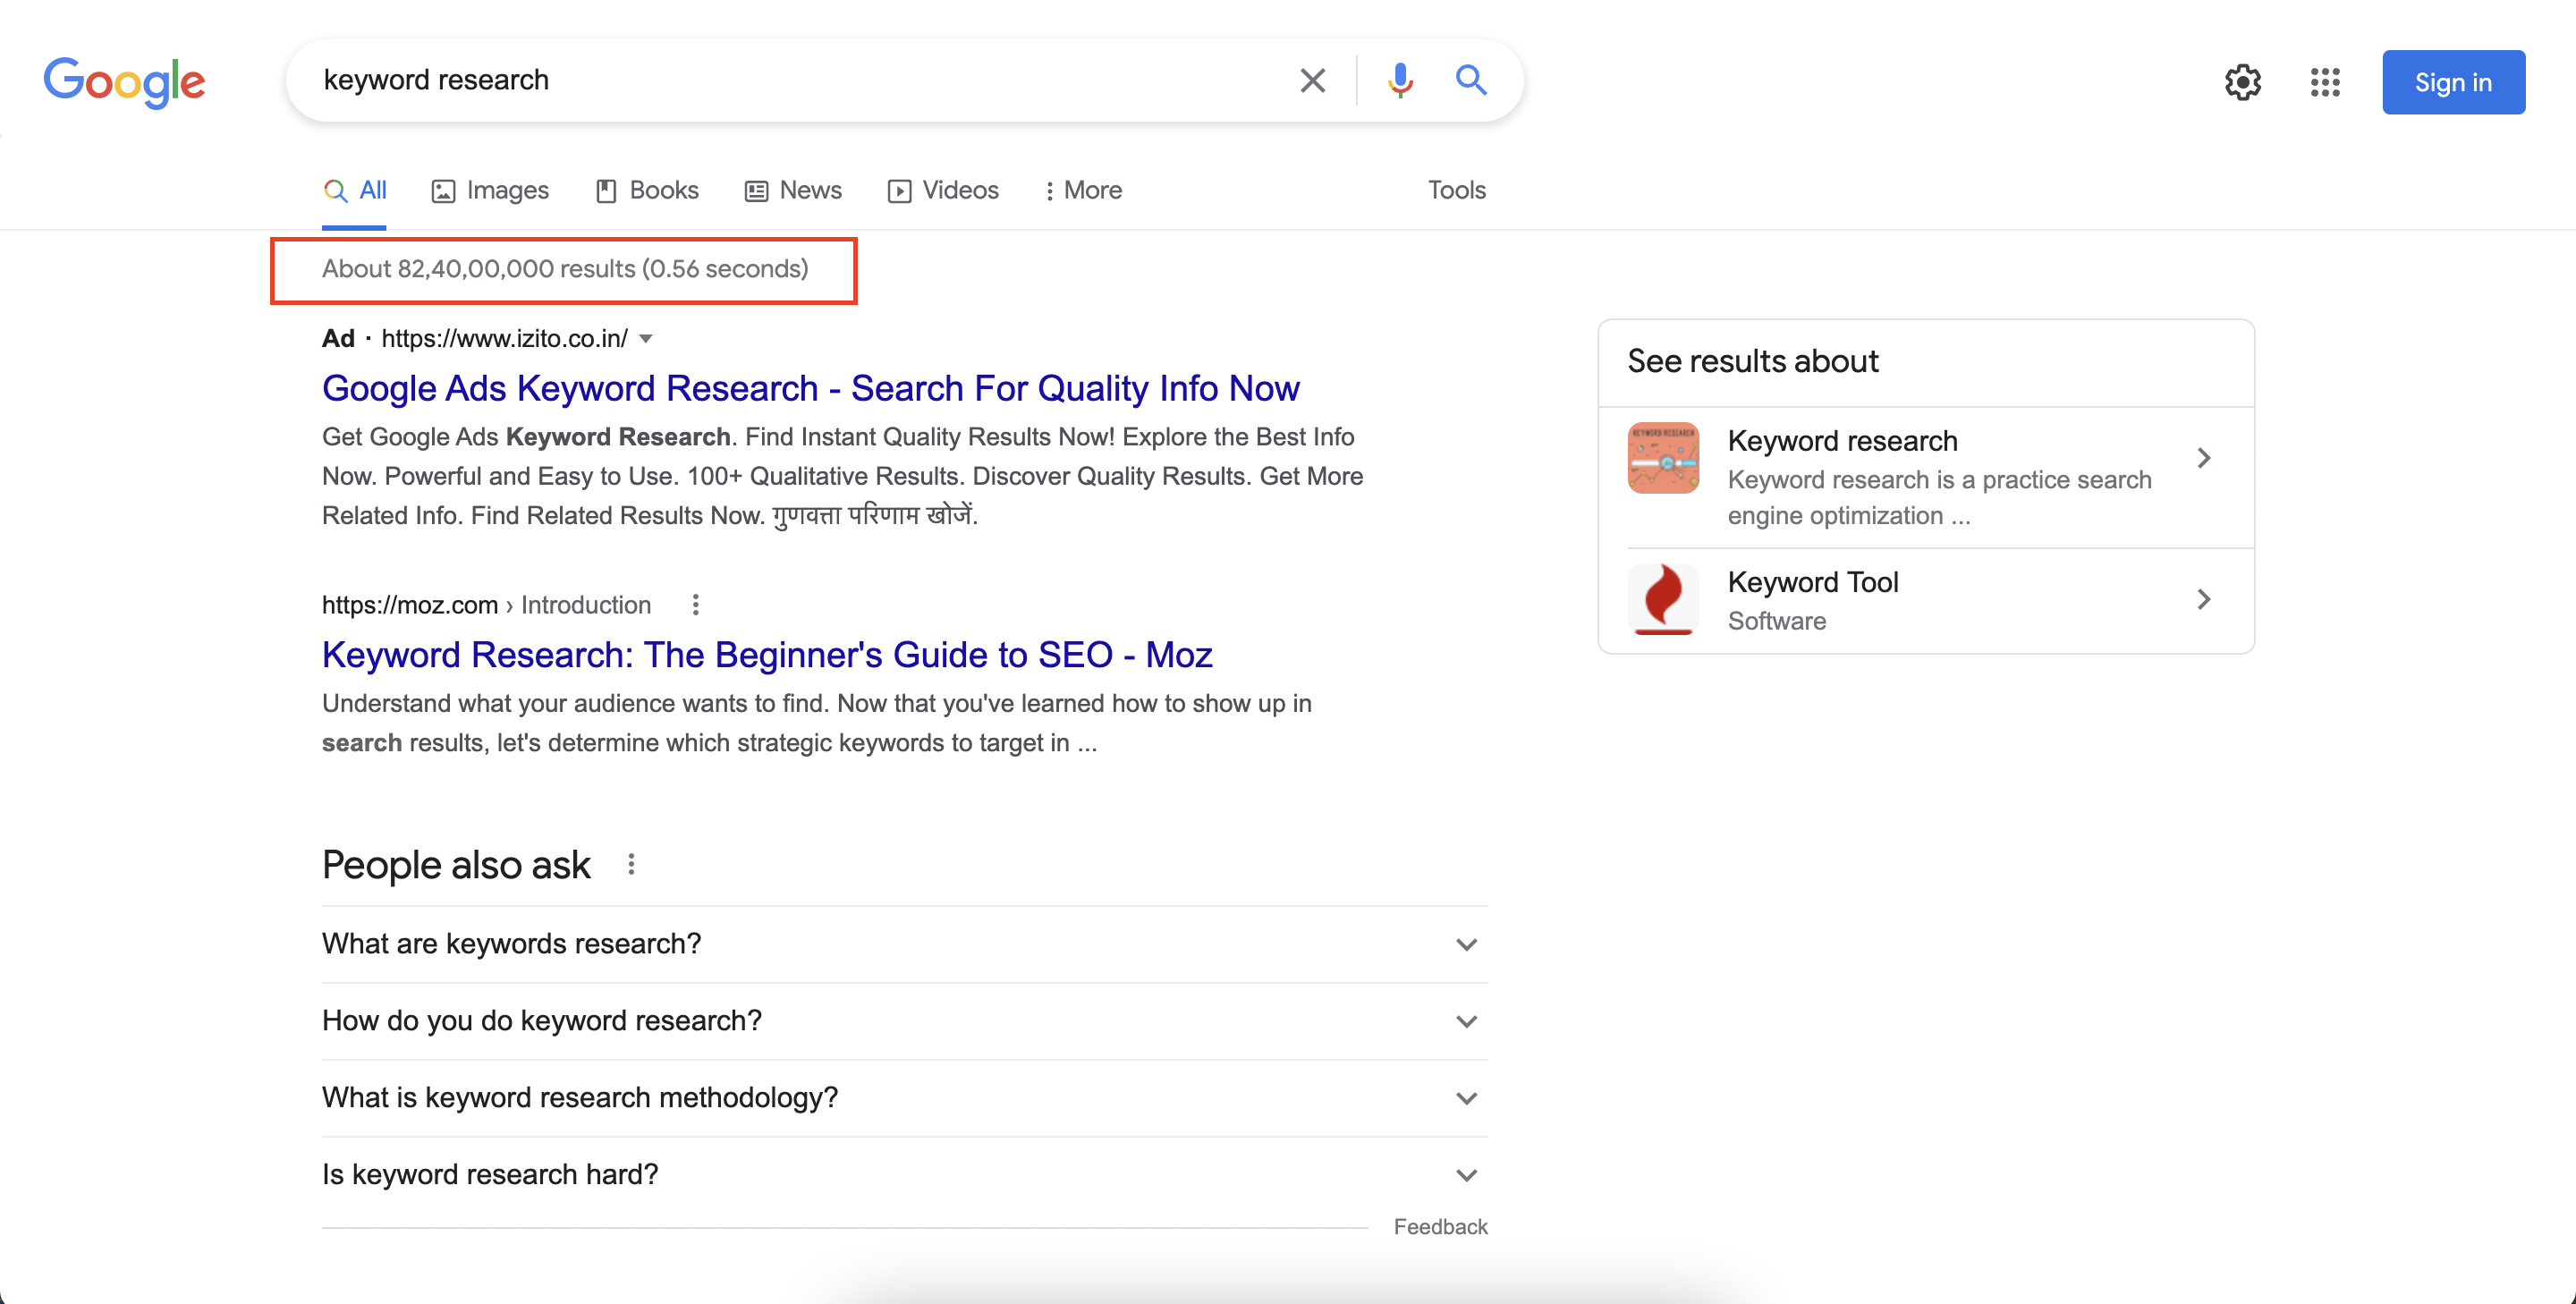The width and height of the screenshot is (2576, 1304).
Task: Expand "What is keyword research methodology?"
Action: [904, 1098]
